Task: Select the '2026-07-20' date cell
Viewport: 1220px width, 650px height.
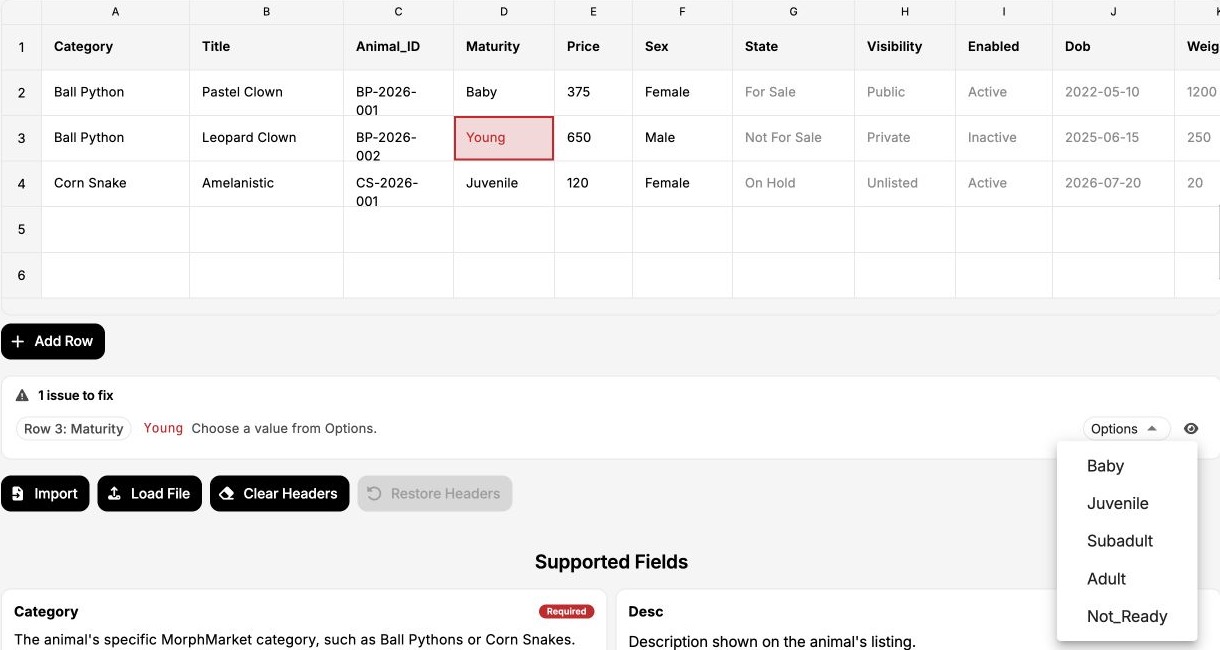Action: pyautogui.click(x=1113, y=183)
